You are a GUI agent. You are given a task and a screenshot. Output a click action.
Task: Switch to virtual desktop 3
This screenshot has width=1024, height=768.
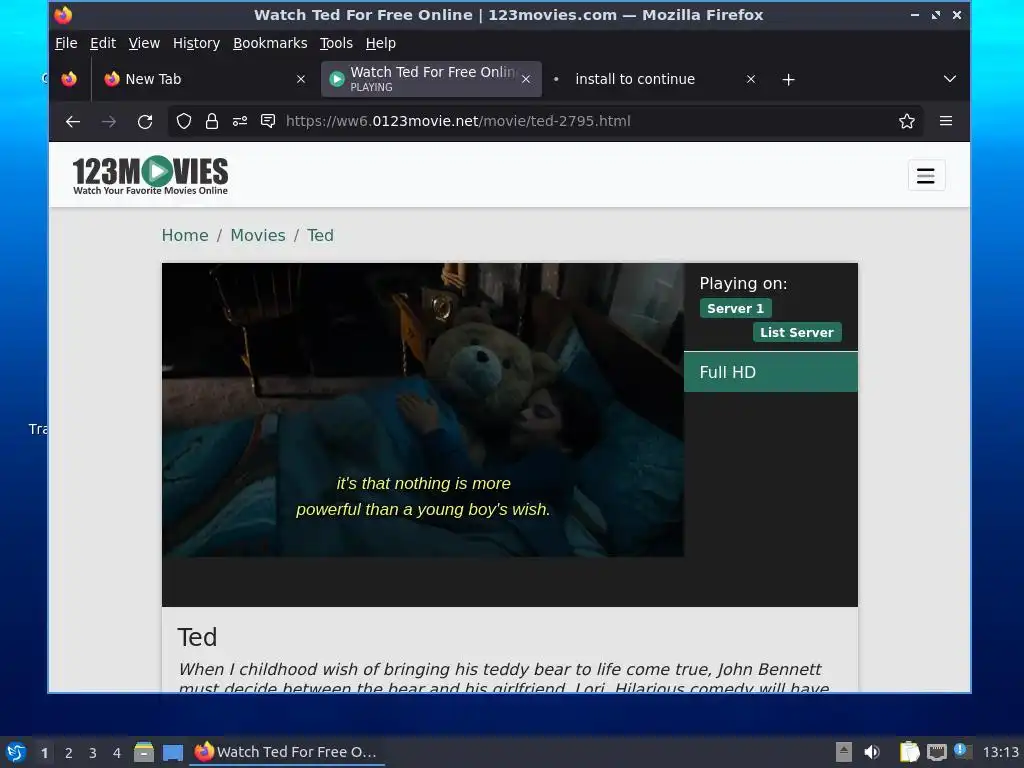point(93,753)
